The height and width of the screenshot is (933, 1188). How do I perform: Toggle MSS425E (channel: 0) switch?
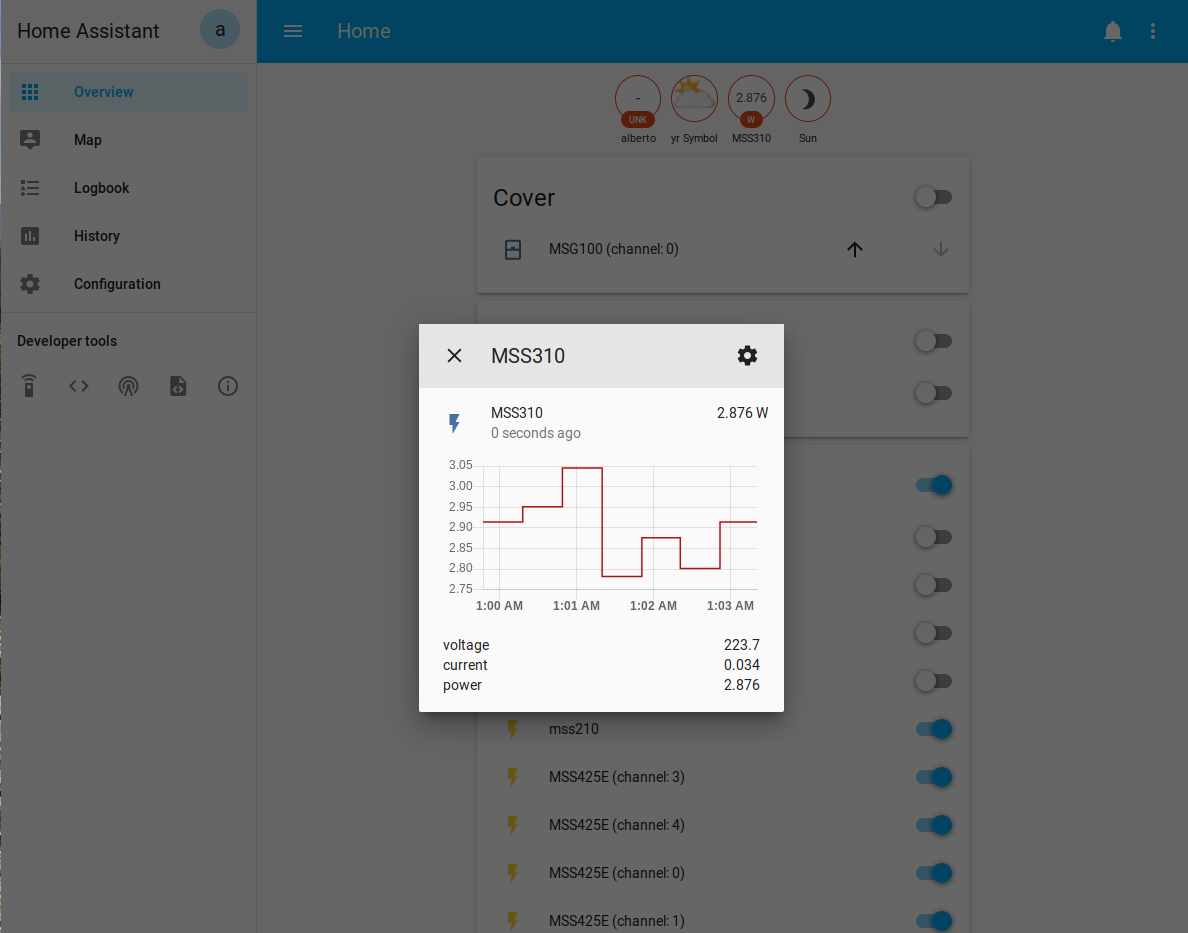click(933, 873)
